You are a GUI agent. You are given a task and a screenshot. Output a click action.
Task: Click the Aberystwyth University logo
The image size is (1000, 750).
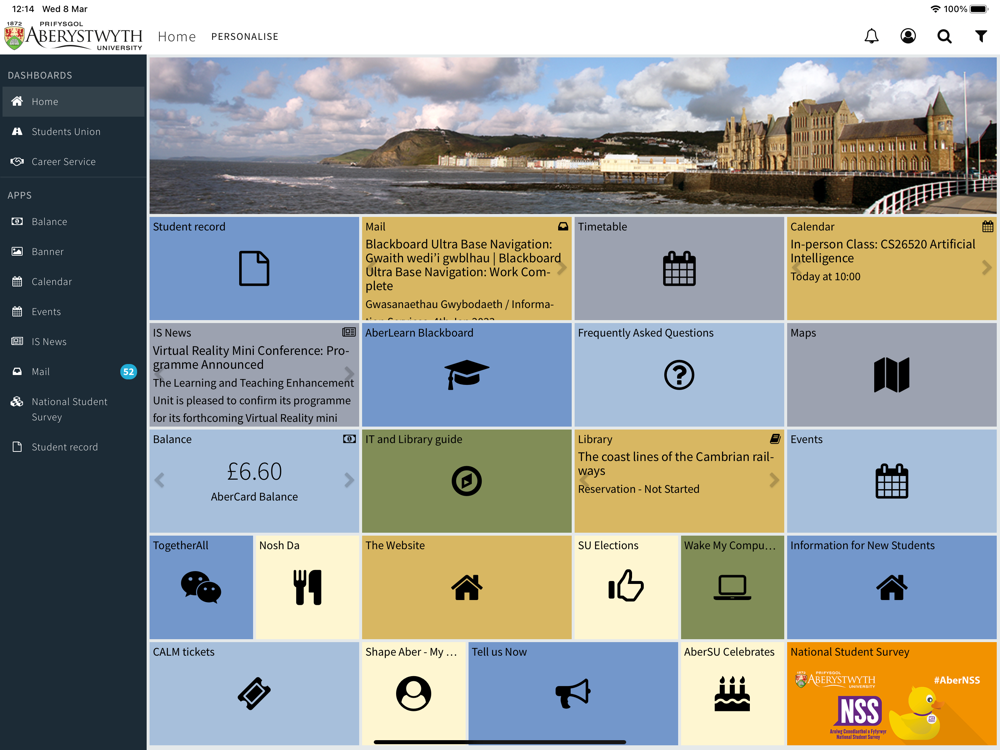click(x=73, y=36)
